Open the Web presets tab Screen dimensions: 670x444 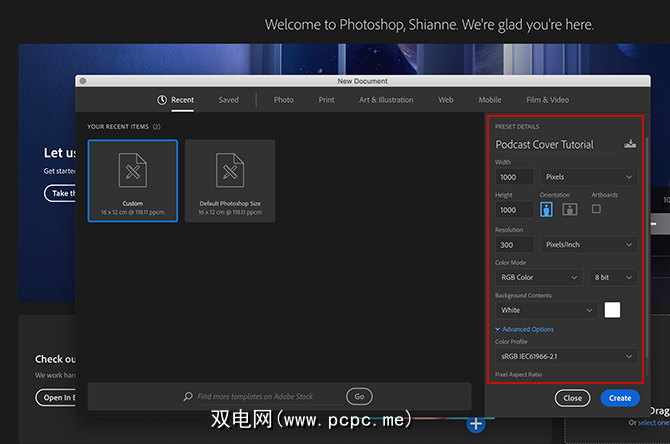coord(446,100)
